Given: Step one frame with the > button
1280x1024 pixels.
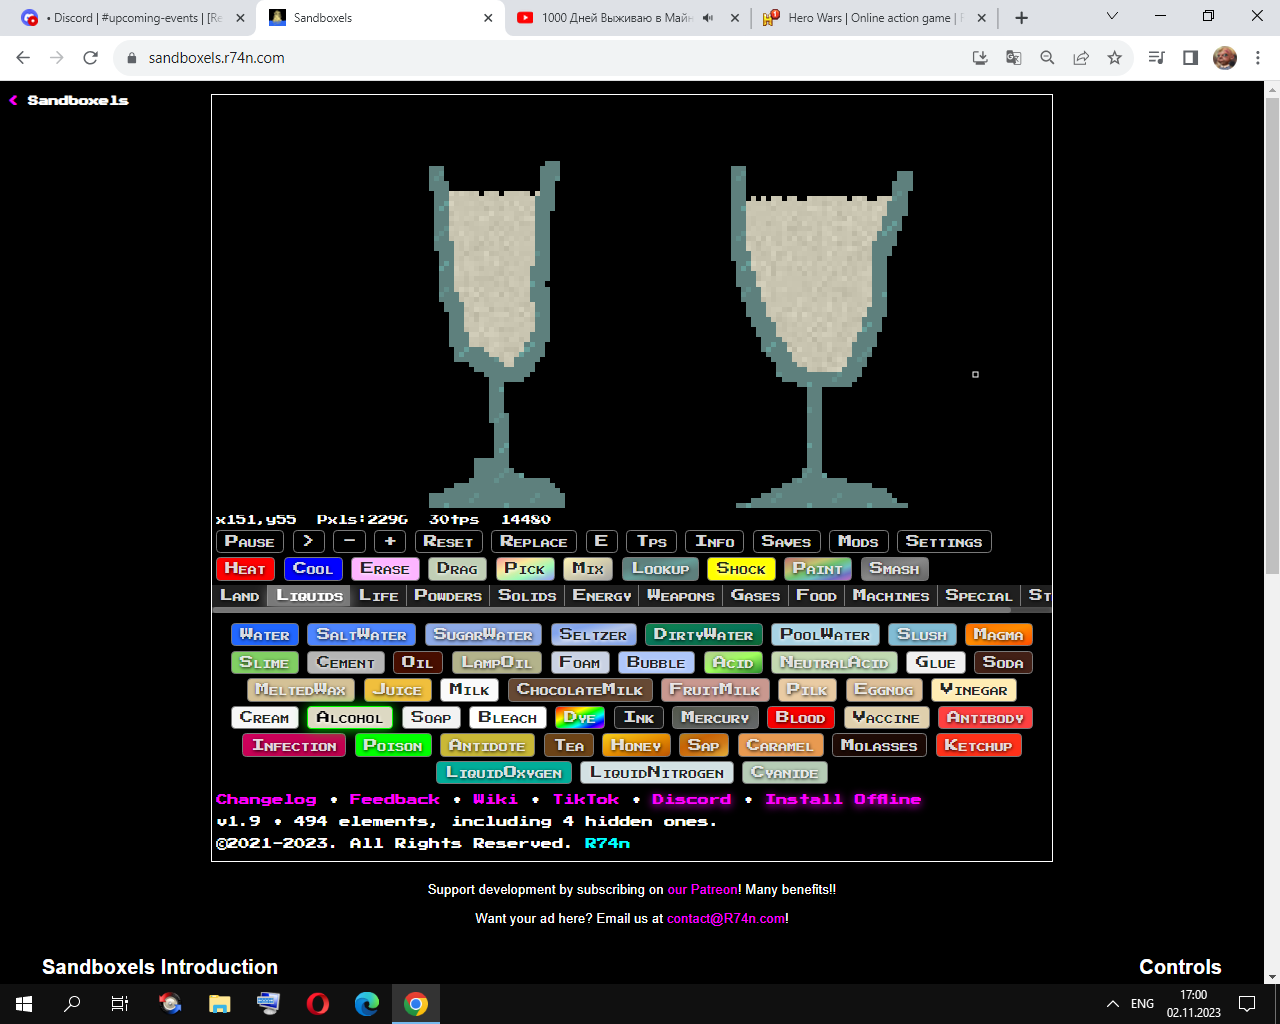Looking at the screenshot, I should pyautogui.click(x=308, y=541).
